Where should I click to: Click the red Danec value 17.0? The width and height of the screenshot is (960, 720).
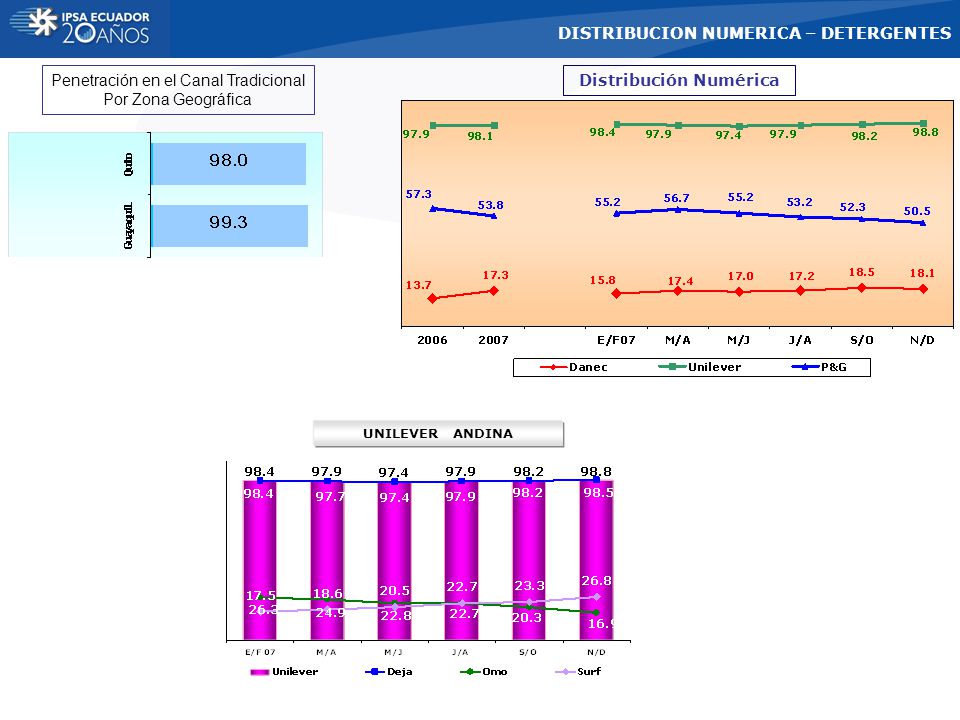[x=741, y=276]
